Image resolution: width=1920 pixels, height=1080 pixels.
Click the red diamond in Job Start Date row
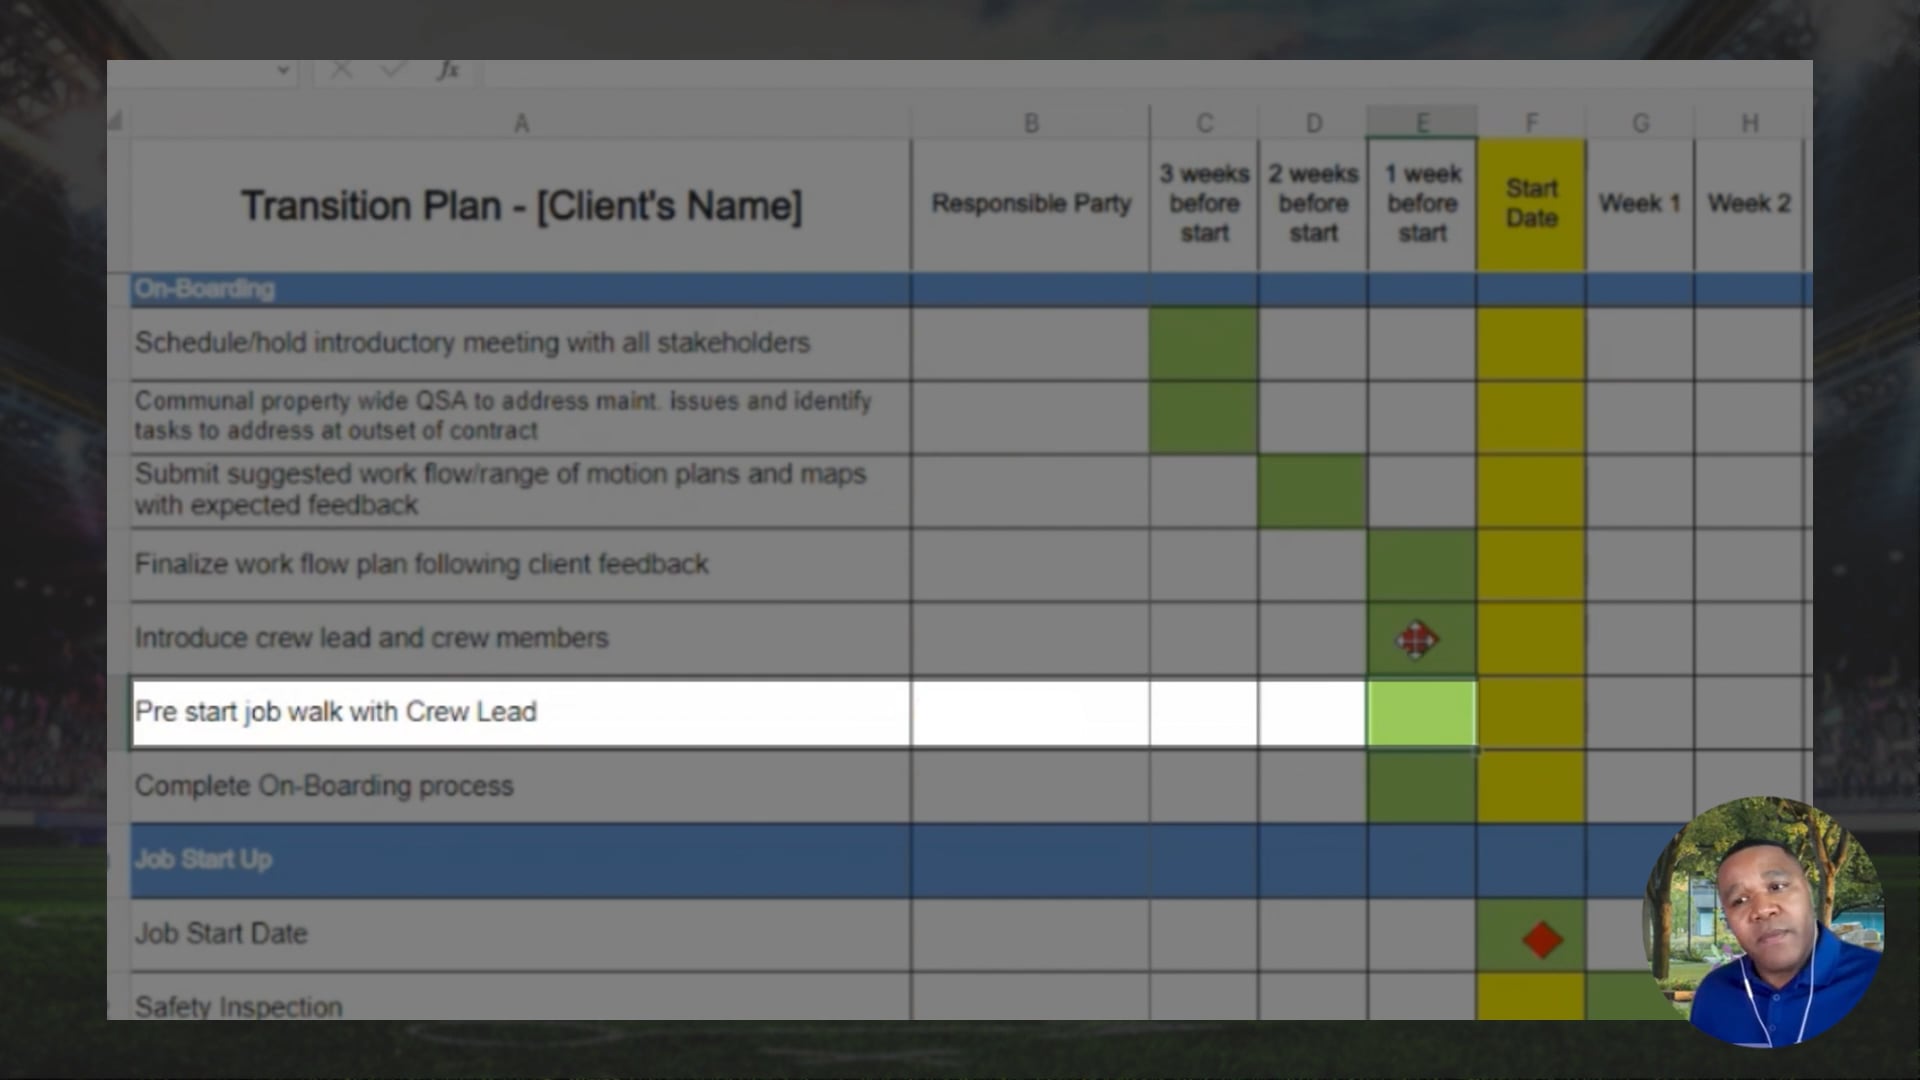pyautogui.click(x=1542, y=939)
